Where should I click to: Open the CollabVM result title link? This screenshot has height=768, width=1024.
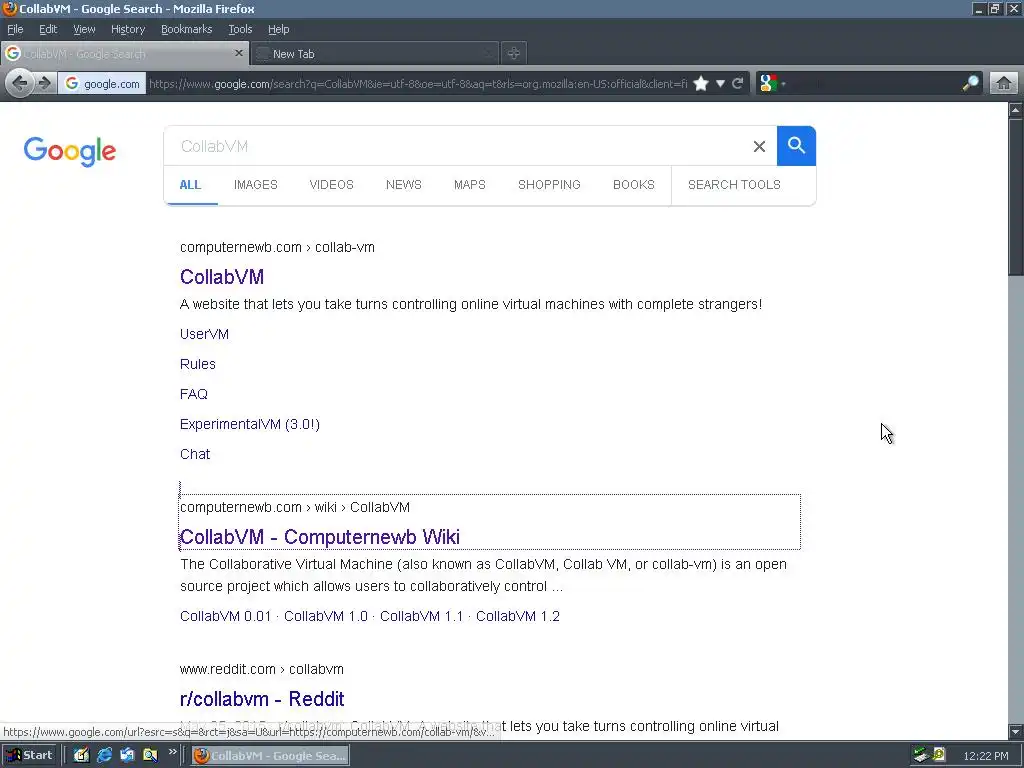[222, 277]
